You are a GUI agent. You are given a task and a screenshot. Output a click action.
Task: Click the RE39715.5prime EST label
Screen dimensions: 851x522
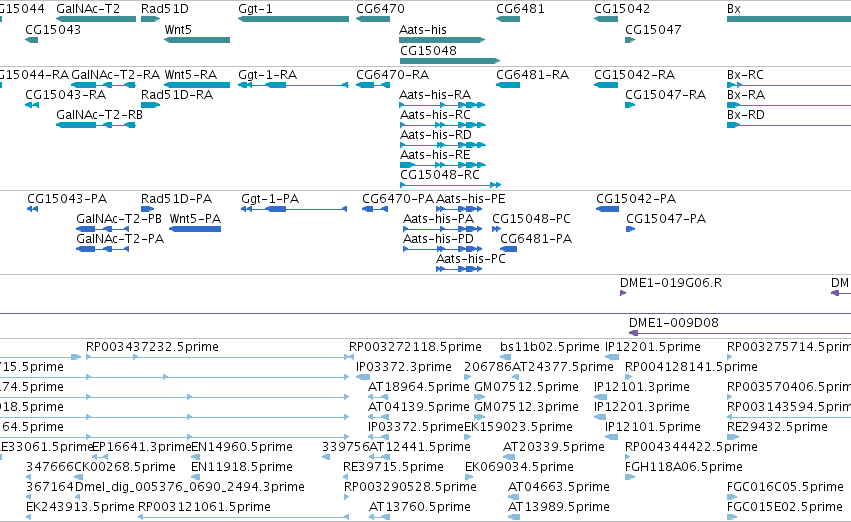pyautogui.click(x=393, y=467)
